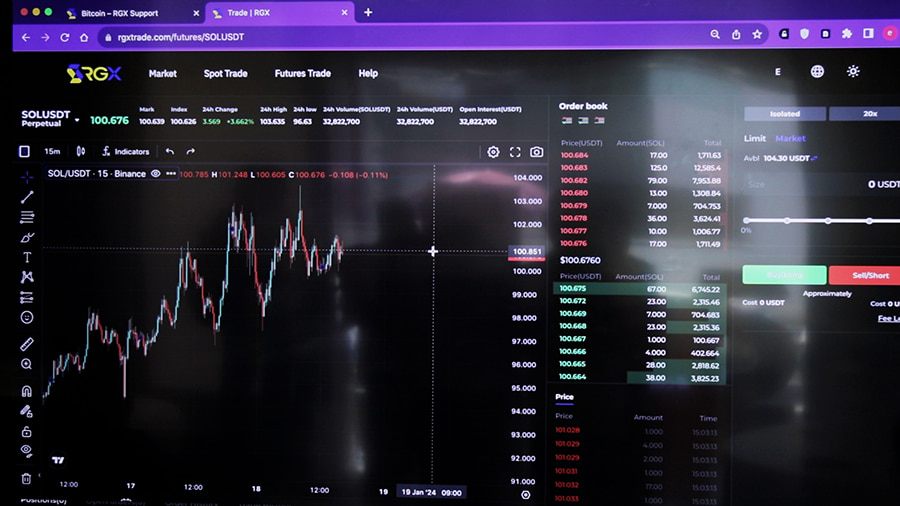This screenshot has width=900, height=506.
Task: Click the RGX logo
Action: pos(94,73)
